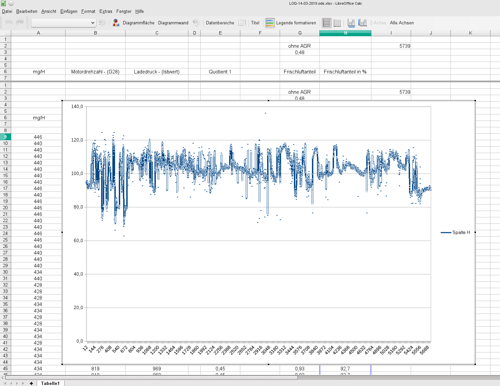Click the 'Frischluftanteil' cell in column G
The width and height of the screenshot is (500, 386).
pos(299,72)
